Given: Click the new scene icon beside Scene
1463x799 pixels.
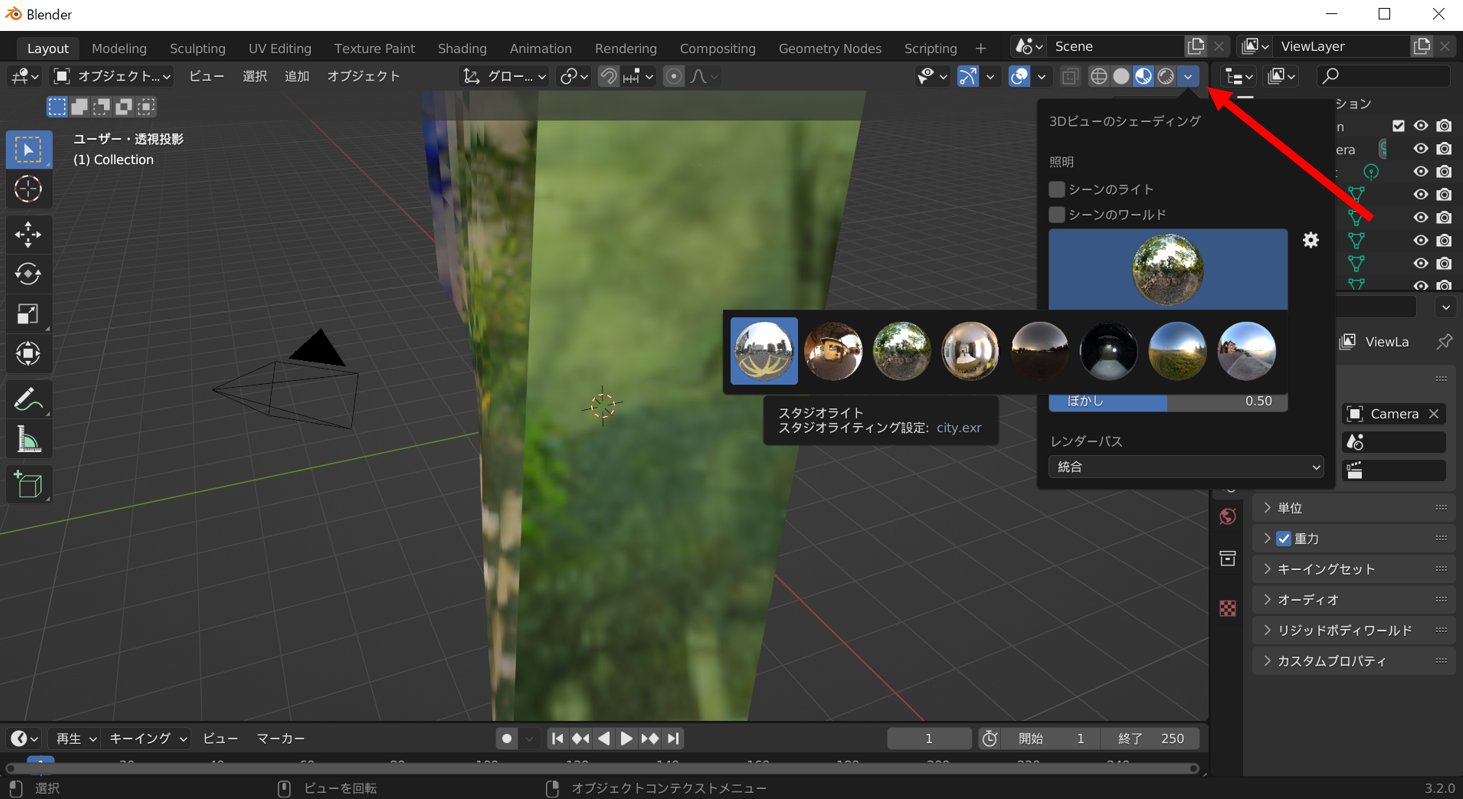Looking at the screenshot, I should pos(1196,46).
